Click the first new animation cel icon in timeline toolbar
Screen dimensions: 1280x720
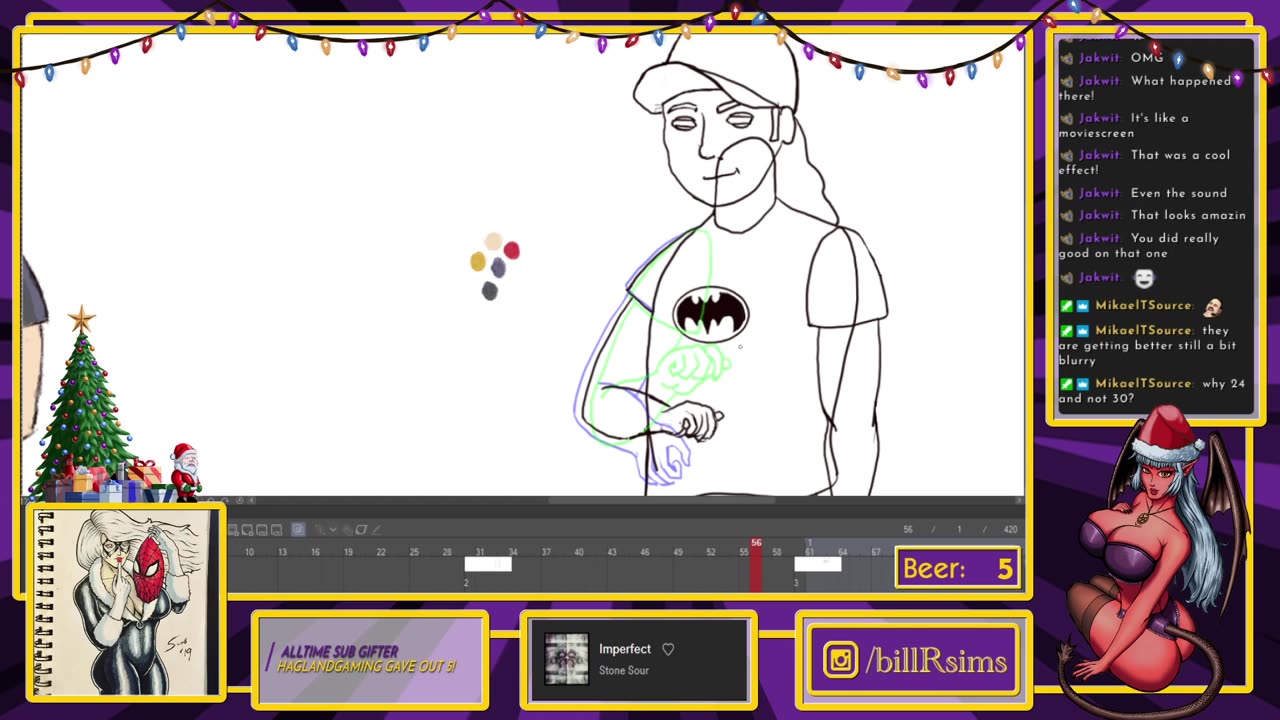234,530
